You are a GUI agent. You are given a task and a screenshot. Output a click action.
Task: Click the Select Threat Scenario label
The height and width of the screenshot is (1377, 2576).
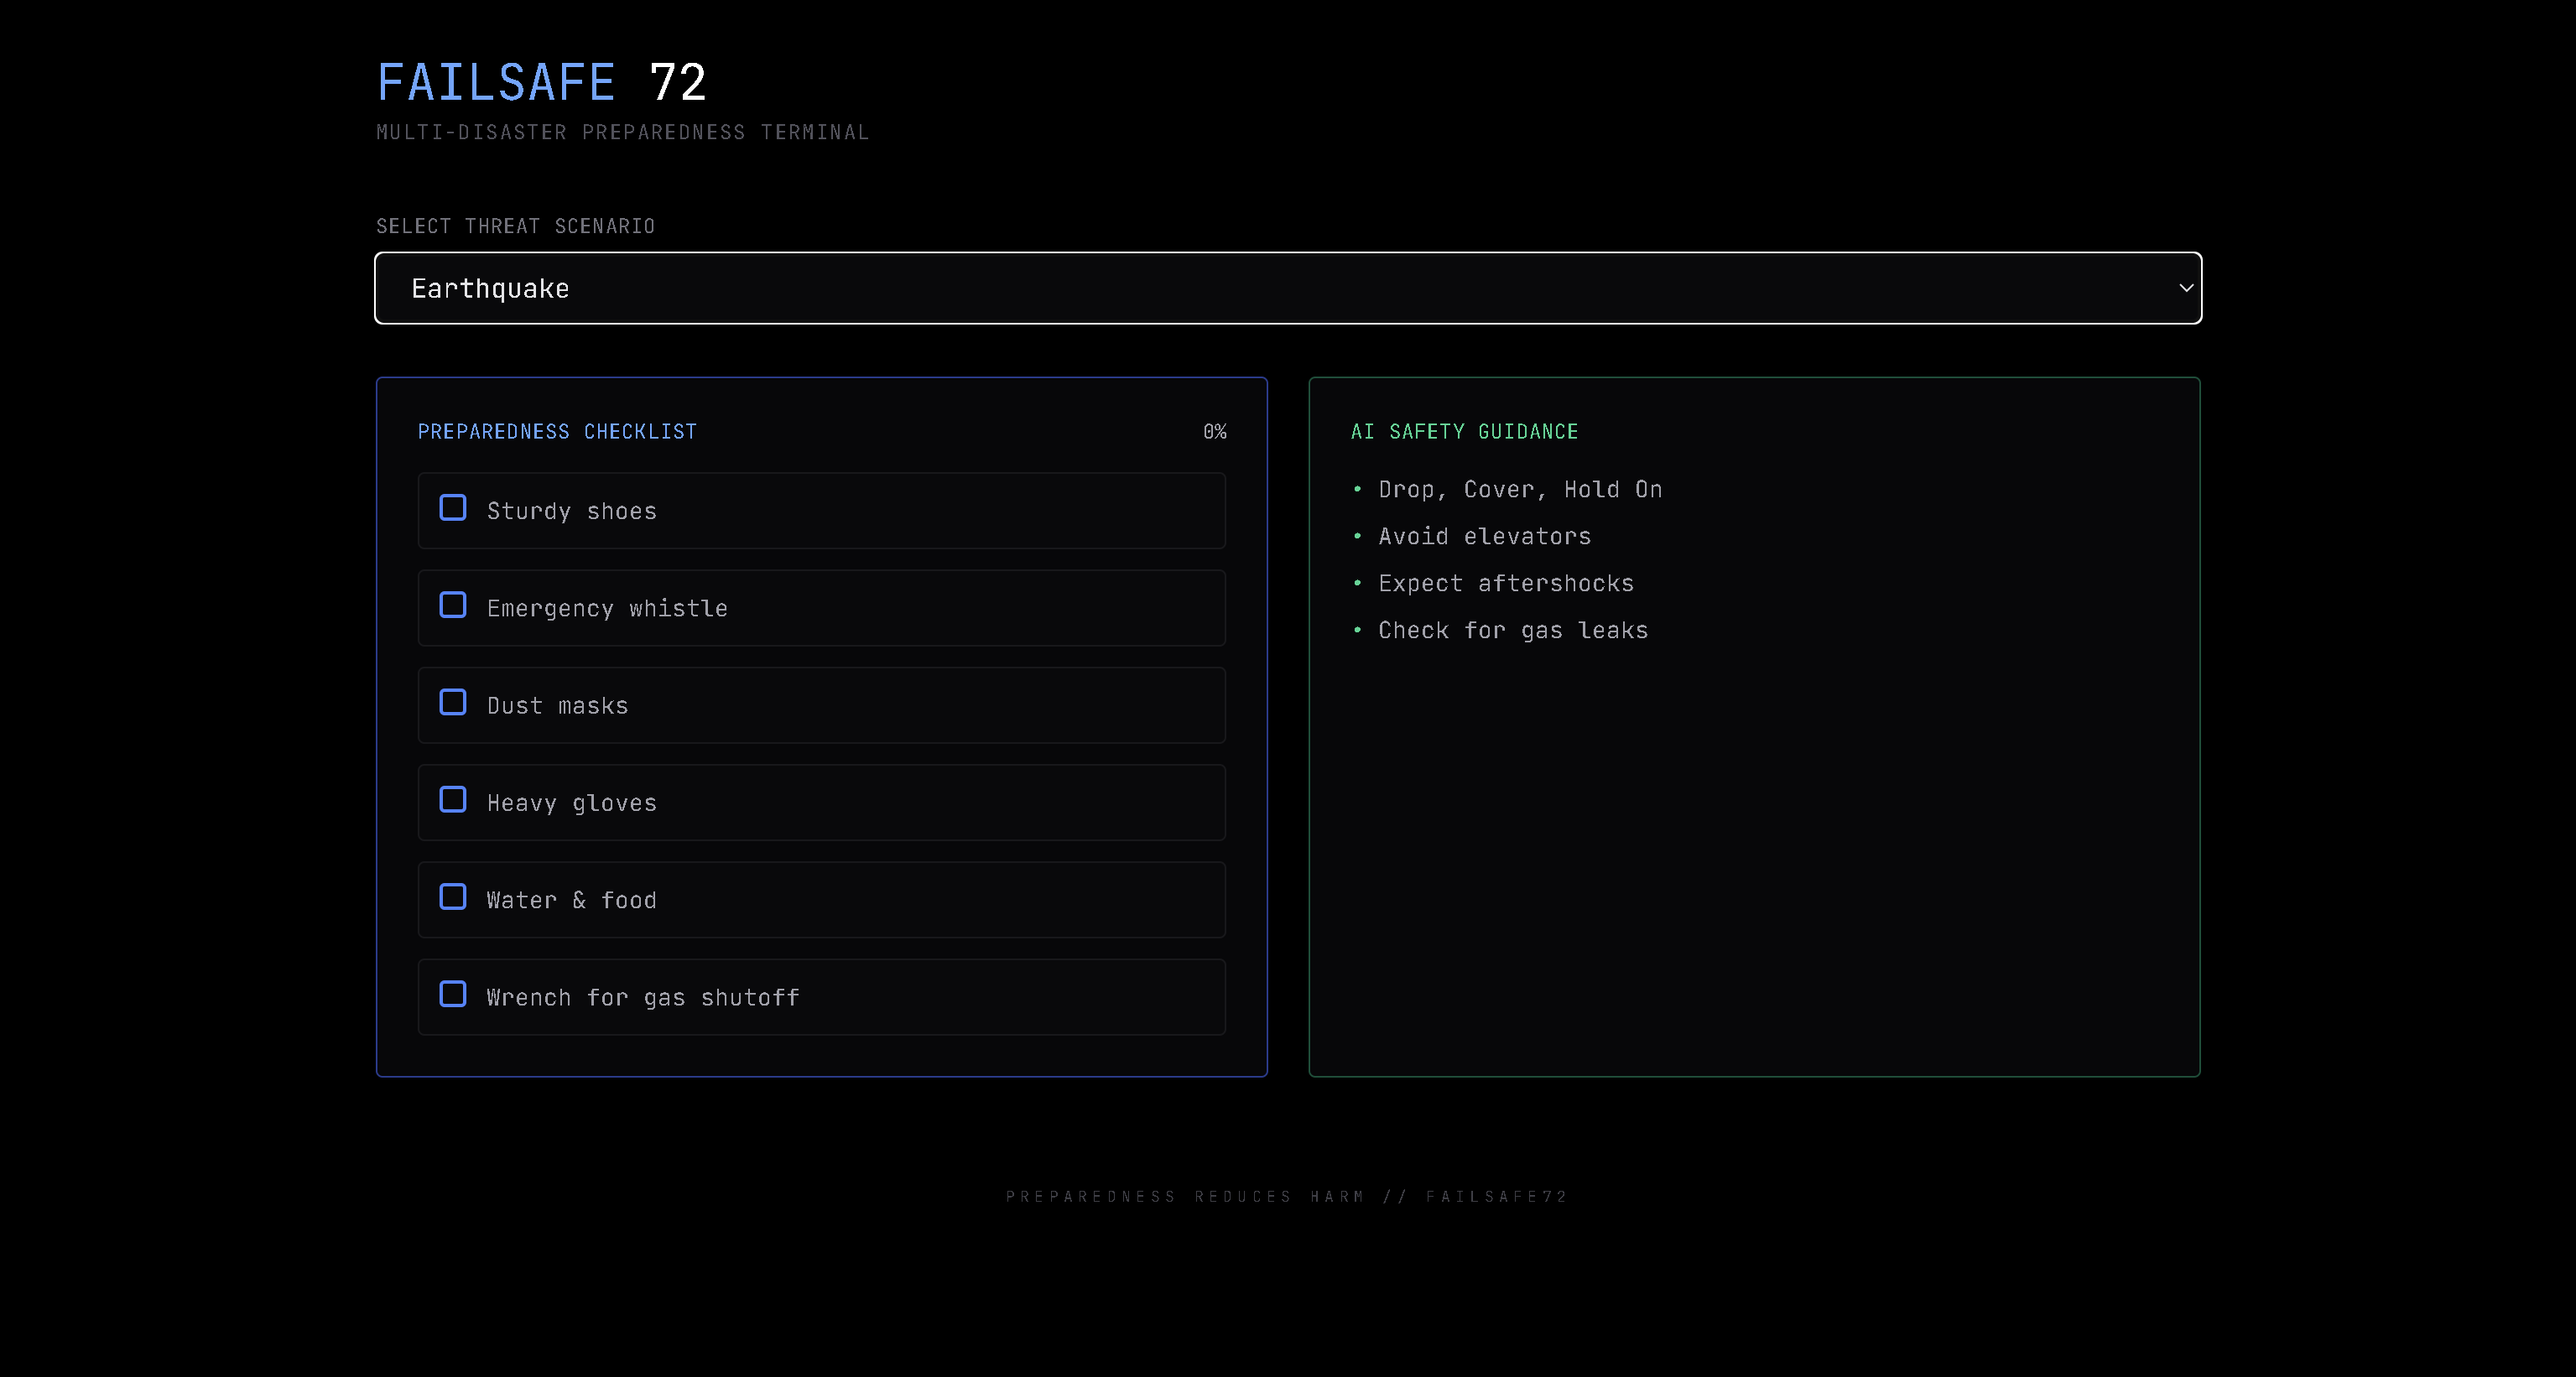[515, 226]
